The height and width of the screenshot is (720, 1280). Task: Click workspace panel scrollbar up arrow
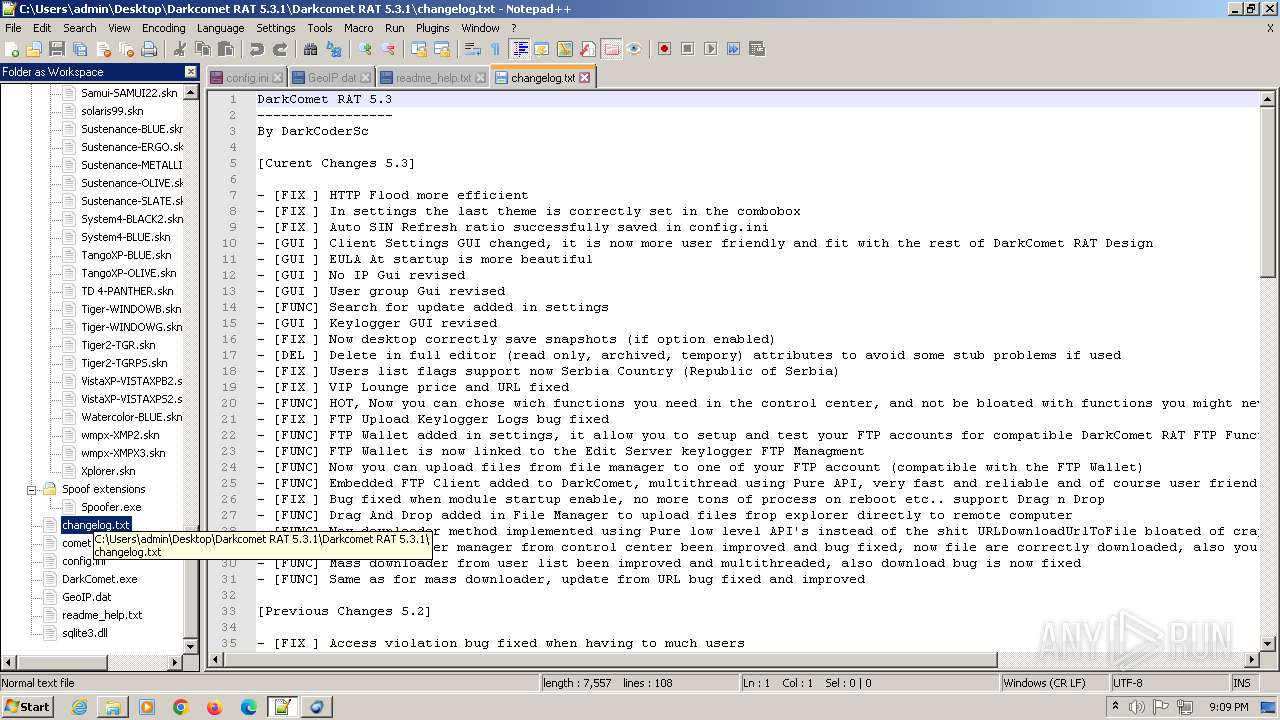tap(191, 92)
